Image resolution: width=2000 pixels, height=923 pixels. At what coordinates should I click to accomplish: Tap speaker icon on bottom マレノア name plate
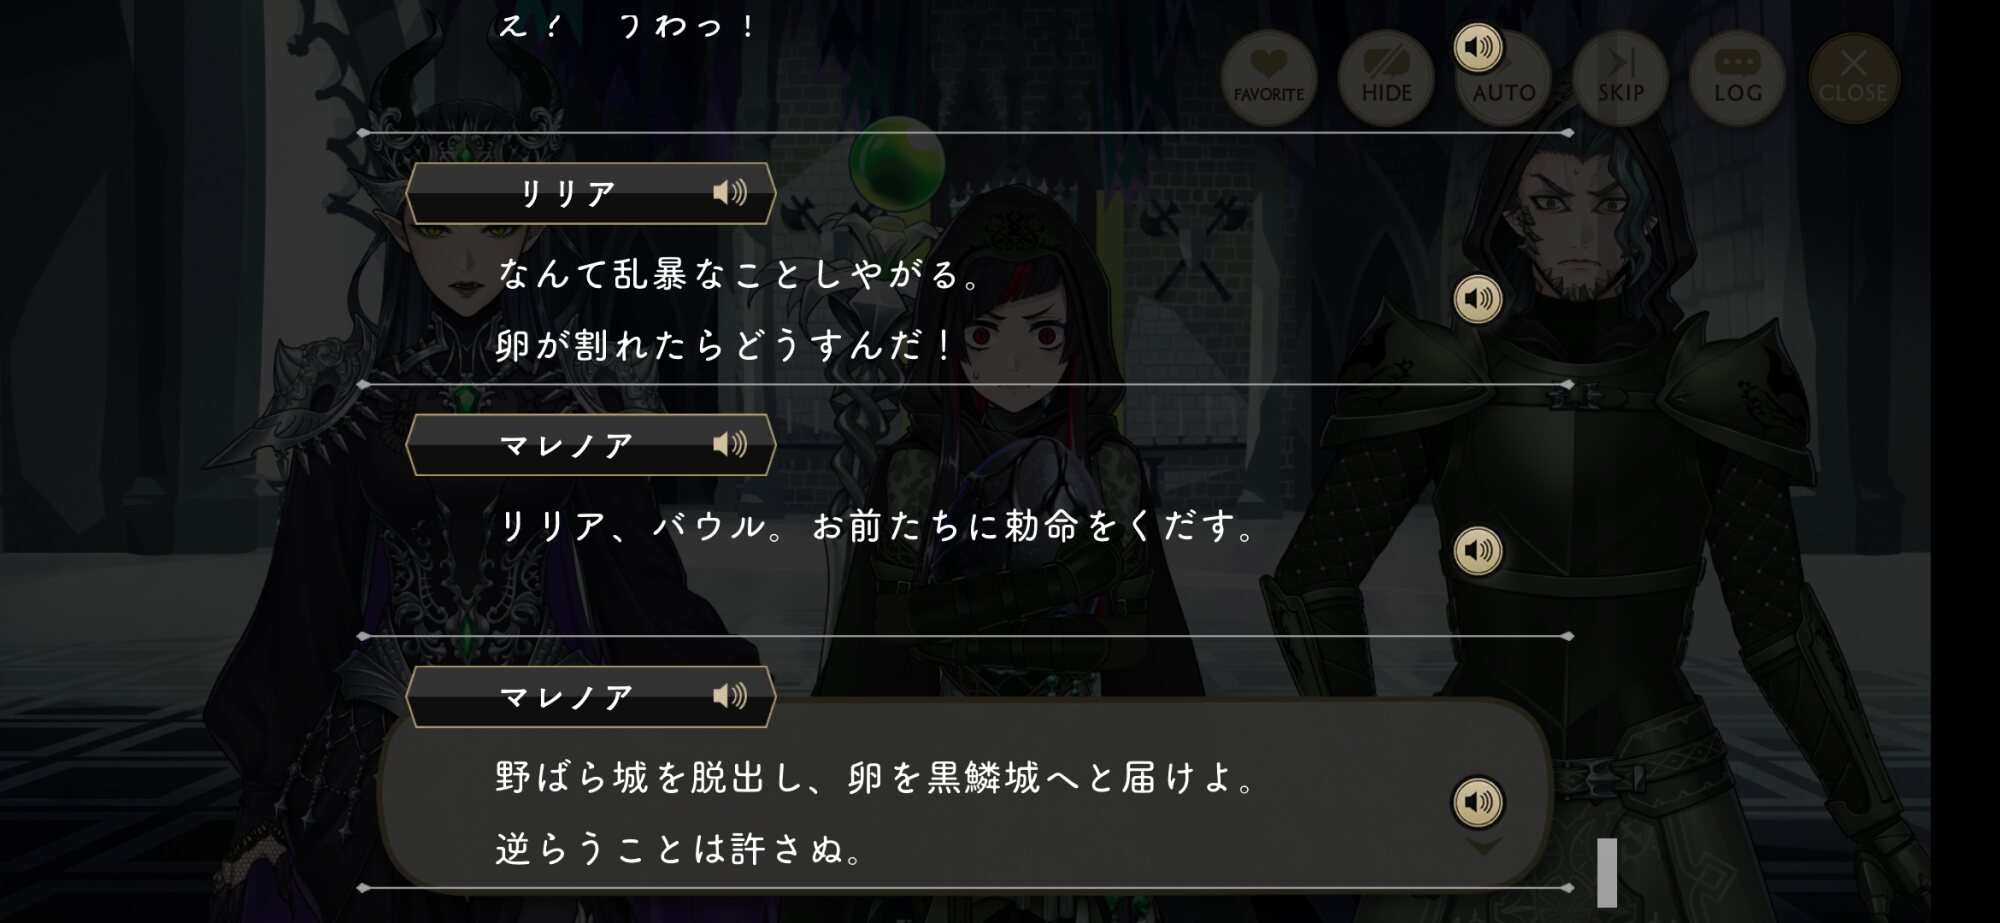730,696
